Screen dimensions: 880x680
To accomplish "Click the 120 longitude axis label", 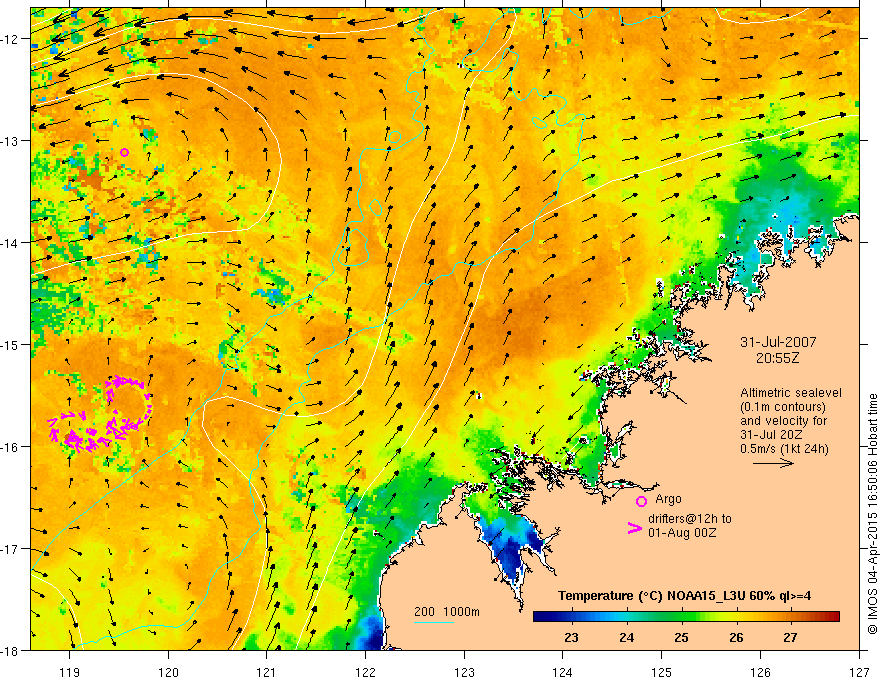I will [168, 672].
